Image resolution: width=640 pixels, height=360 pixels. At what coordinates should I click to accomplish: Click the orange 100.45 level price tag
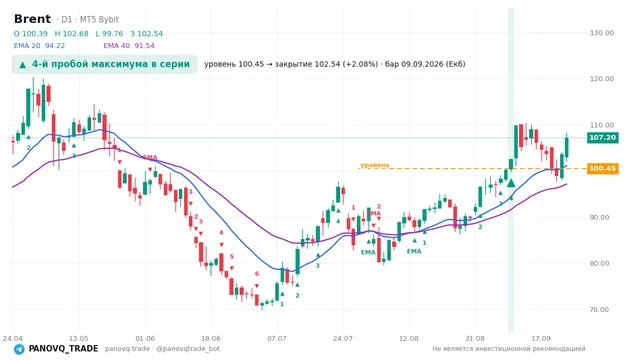602,169
